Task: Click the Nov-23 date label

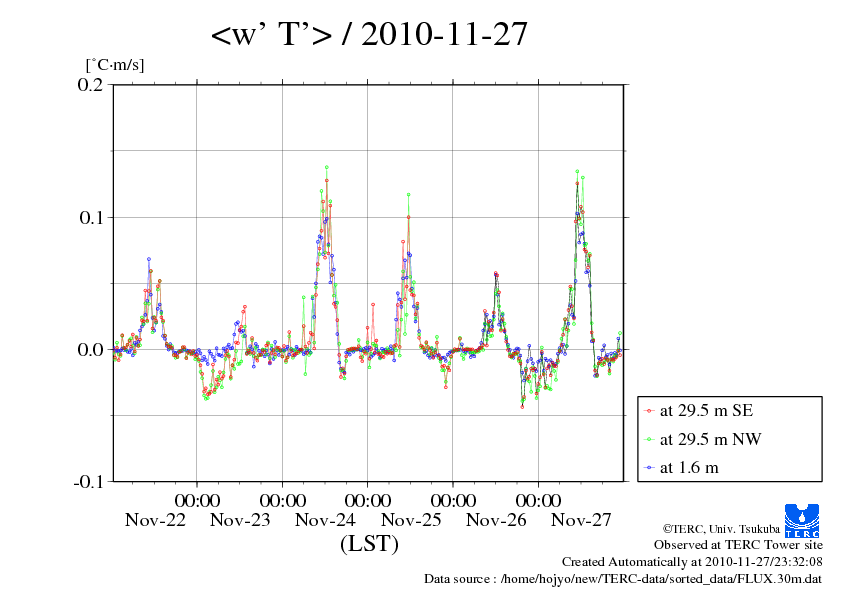Action: tap(240, 520)
